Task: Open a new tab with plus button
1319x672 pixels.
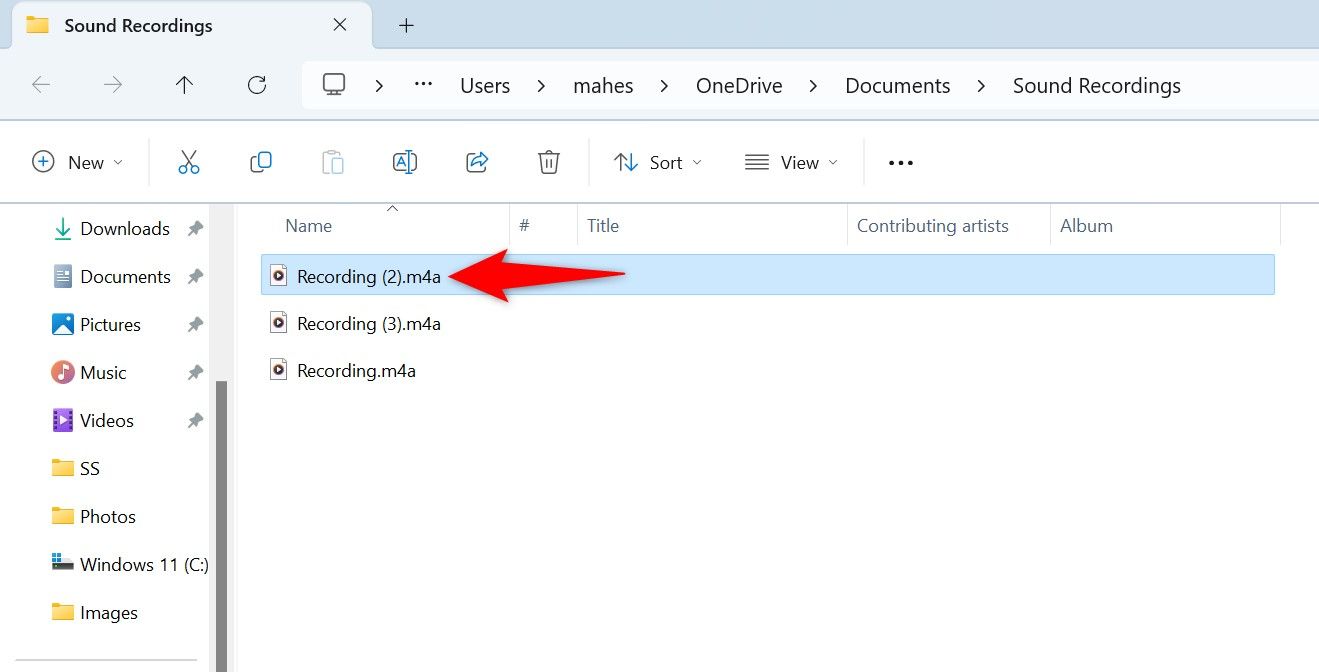Action: point(406,26)
